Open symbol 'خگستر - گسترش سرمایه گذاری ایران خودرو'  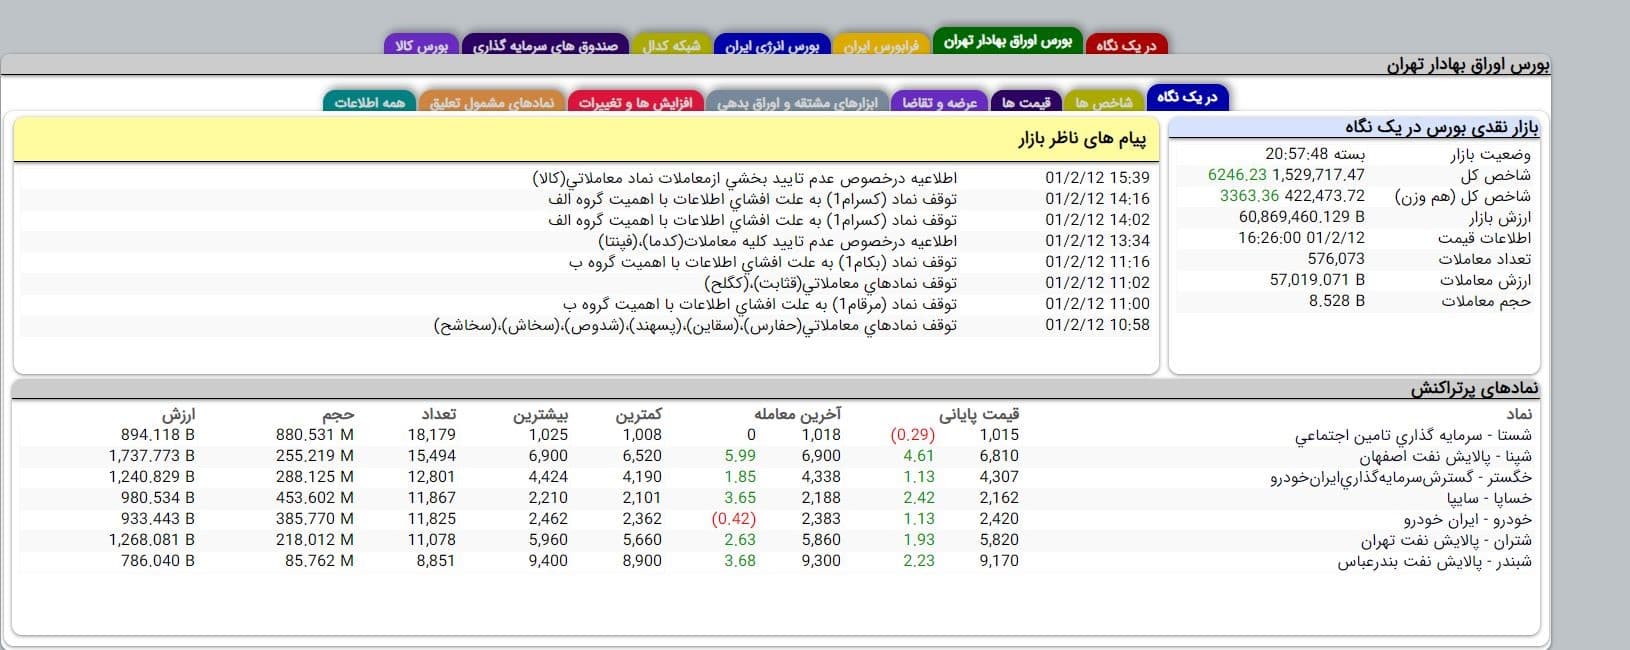[1401, 478]
